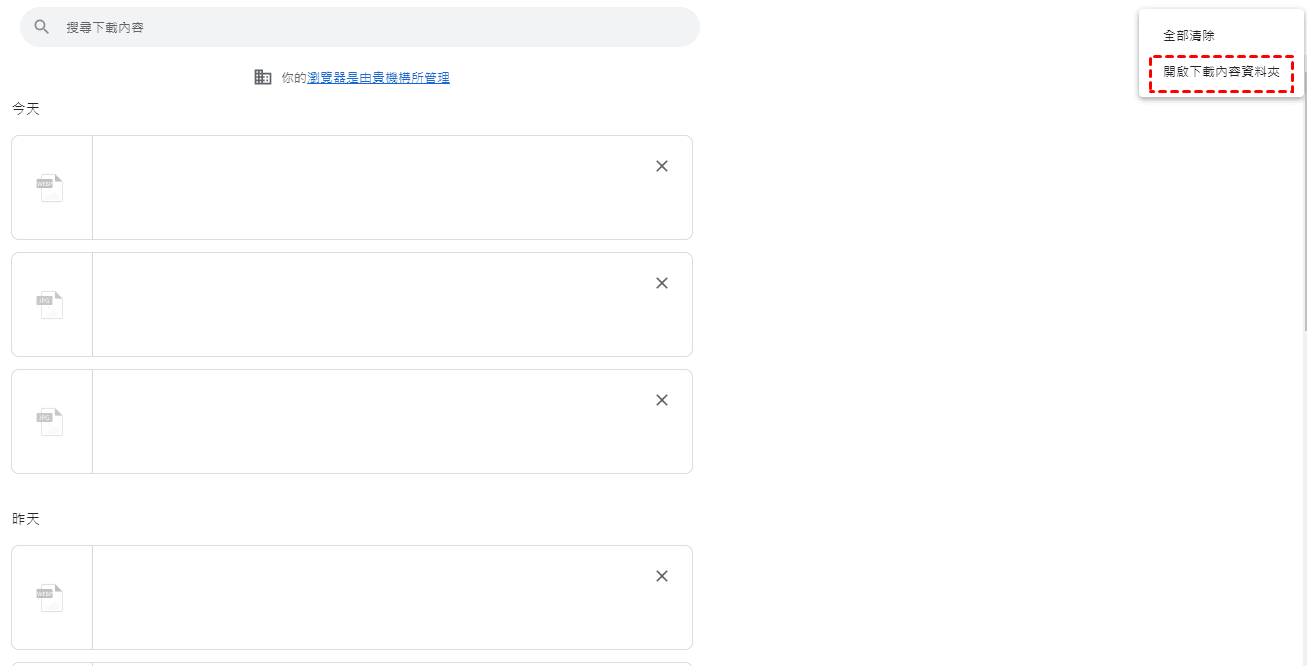Image resolution: width=1307 pixels, height=666 pixels.
Task: Click the magnifier icon in the search bar
Action: click(x=42, y=27)
